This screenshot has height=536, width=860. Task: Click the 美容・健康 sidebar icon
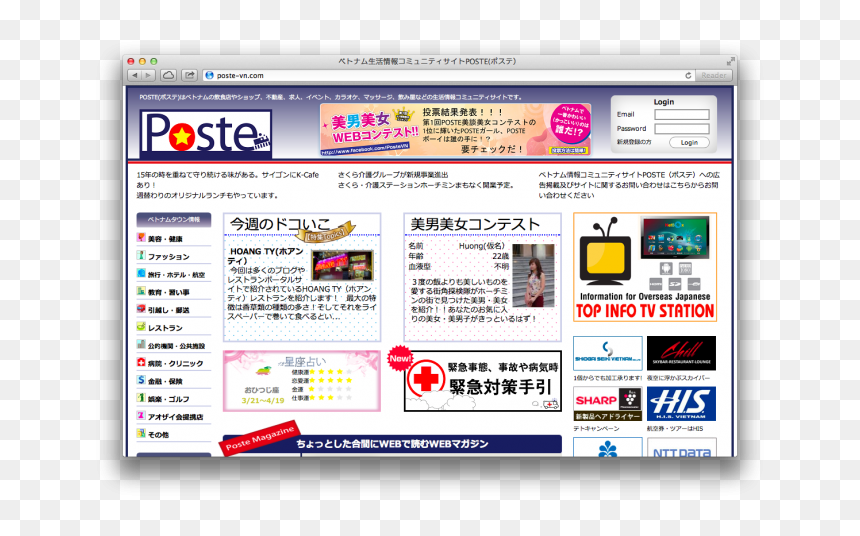click(141, 238)
